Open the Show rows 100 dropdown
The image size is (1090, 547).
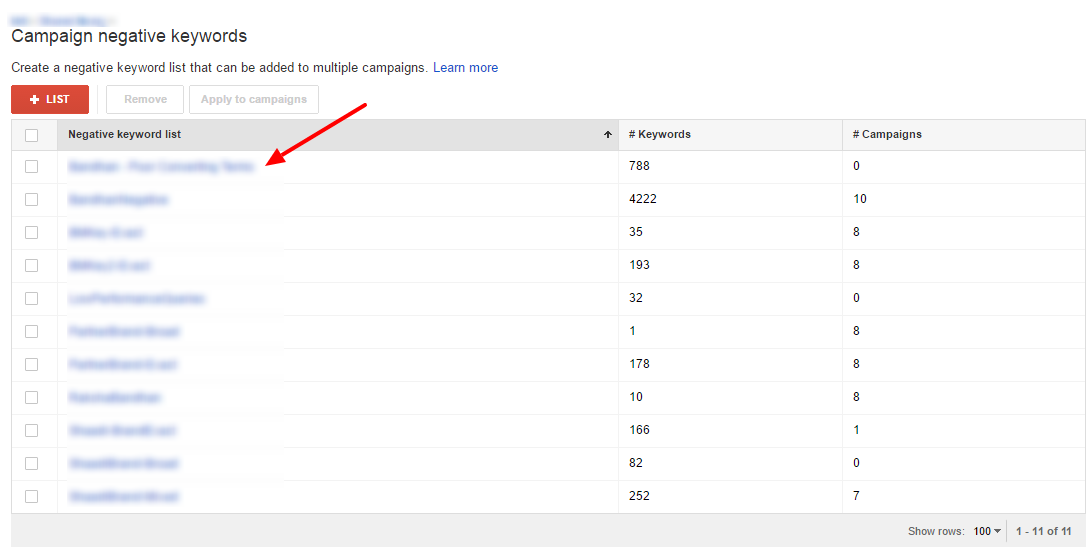click(986, 531)
